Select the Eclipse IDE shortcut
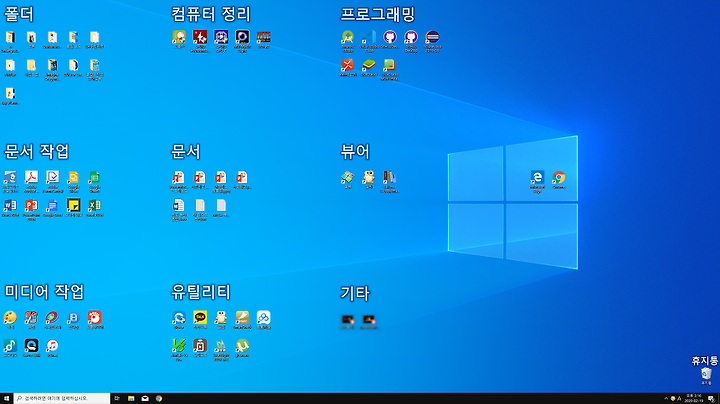The image size is (720, 404). coord(432,37)
